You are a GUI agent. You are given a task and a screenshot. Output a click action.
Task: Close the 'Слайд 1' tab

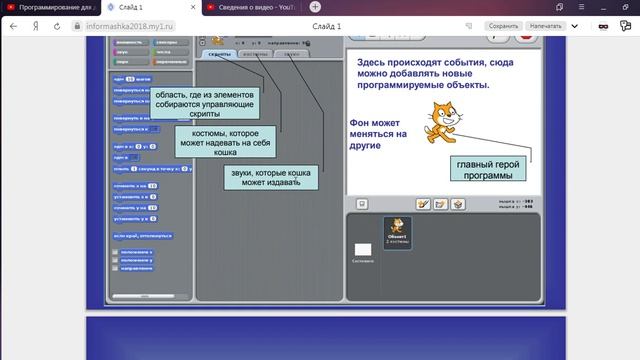tap(193, 7)
